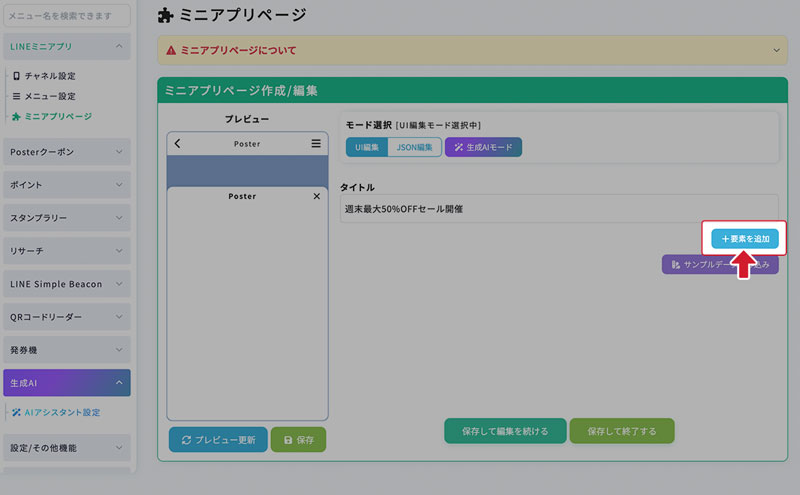Click the プレビュー label
Screen dimensions: 800x495
pyautogui.click(x=247, y=119)
